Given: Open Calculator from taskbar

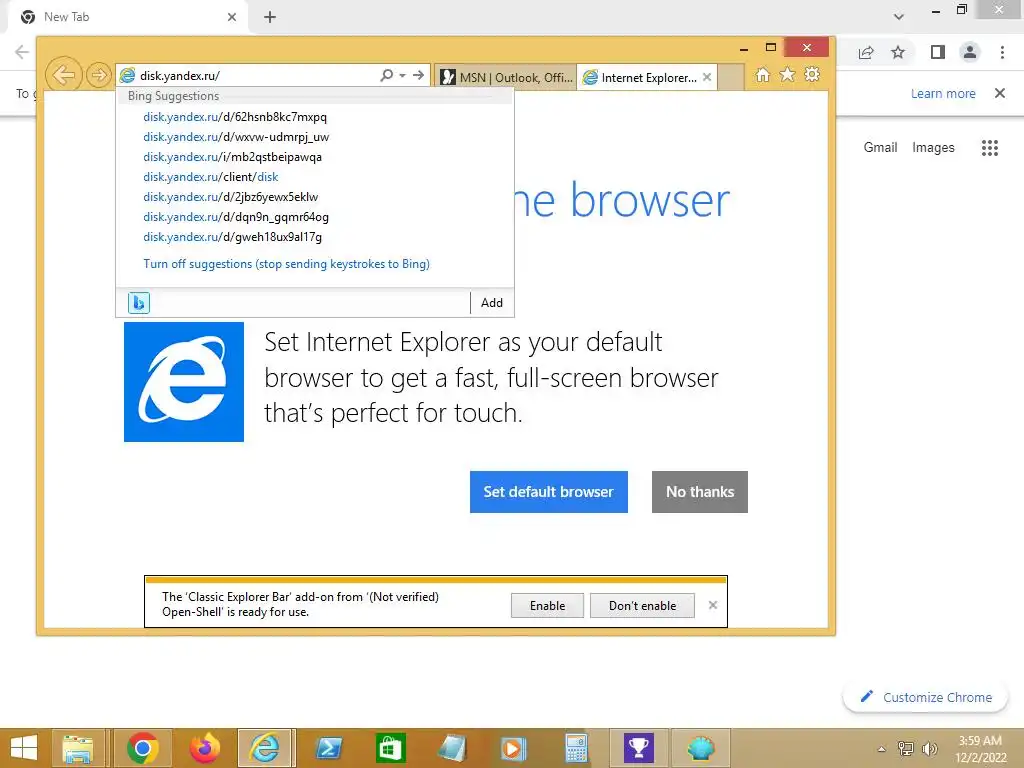Looking at the screenshot, I should click(x=576, y=748).
